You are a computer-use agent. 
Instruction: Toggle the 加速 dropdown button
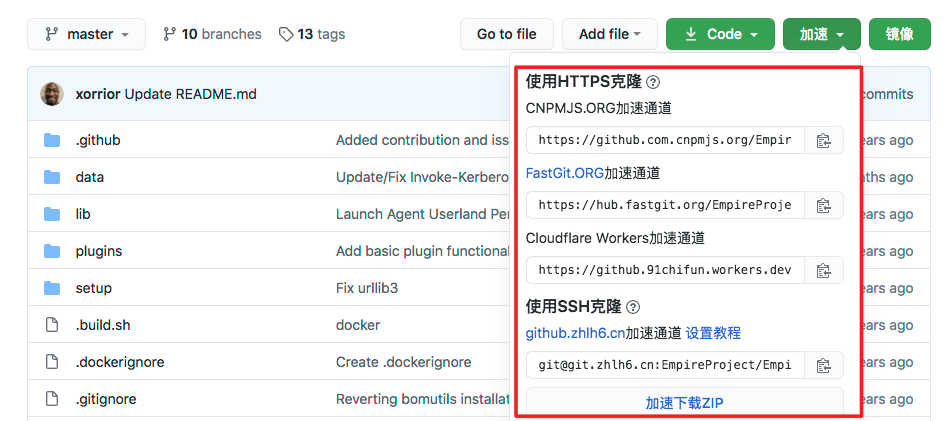point(822,34)
